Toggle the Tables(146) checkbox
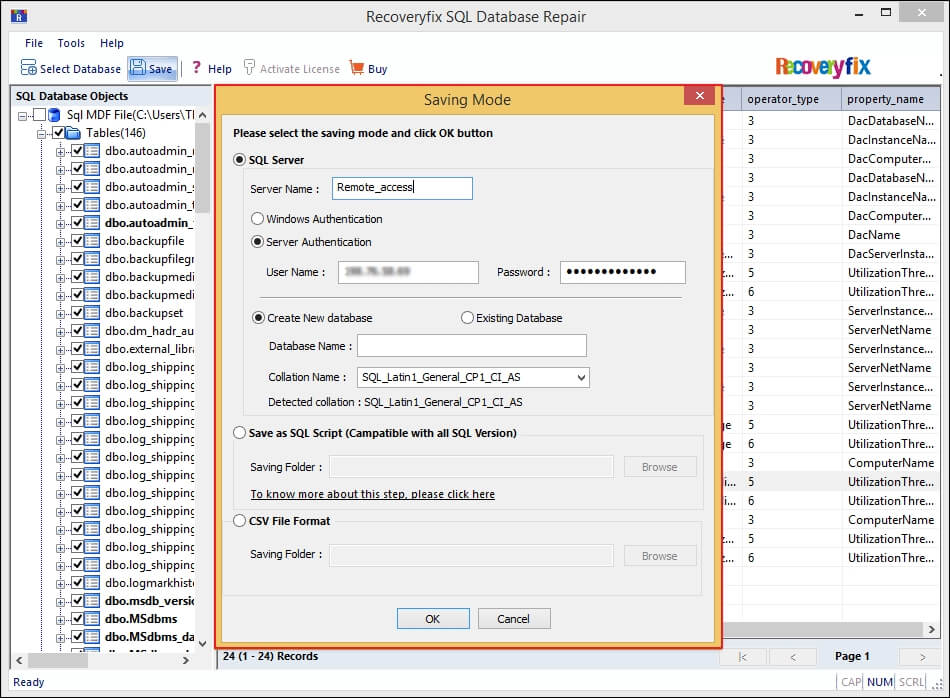The height and width of the screenshot is (698, 950). coord(59,133)
